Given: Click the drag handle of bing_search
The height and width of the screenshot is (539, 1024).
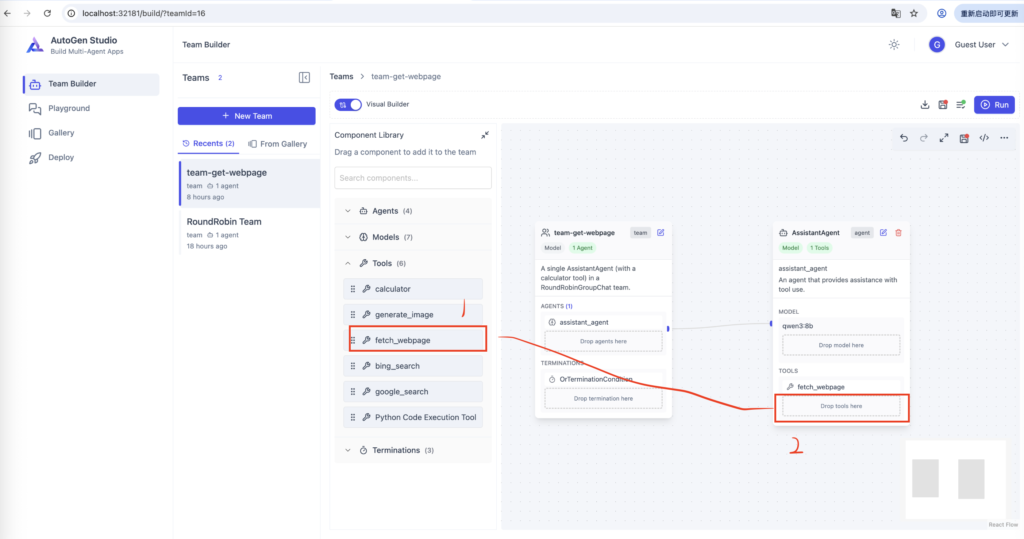Looking at the screenshot, I should tap(353, 366).
